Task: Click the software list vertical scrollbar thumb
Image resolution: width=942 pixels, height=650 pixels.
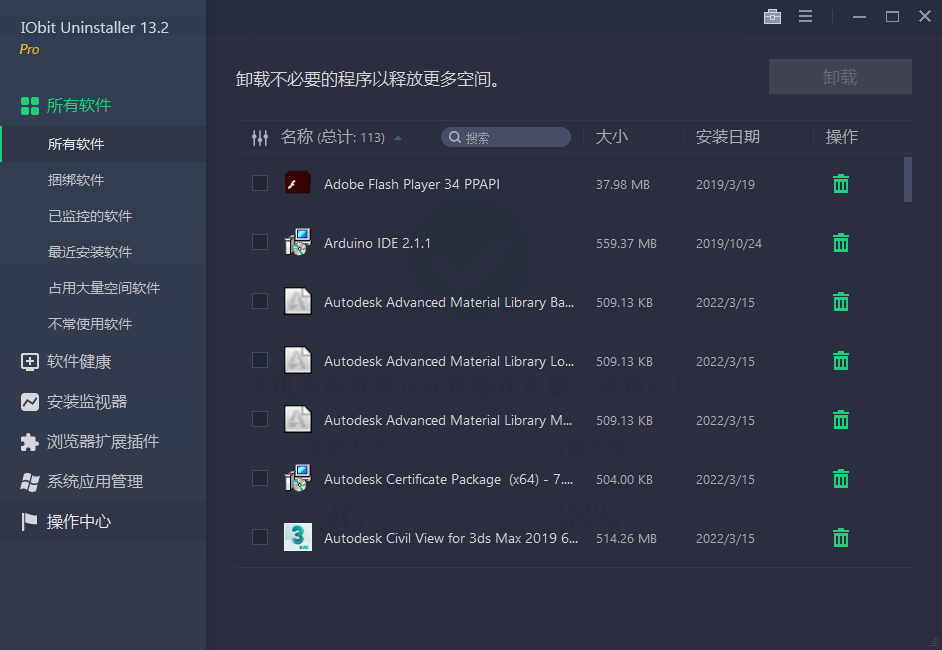Action: pyautogui.click(x=908, y=180)
